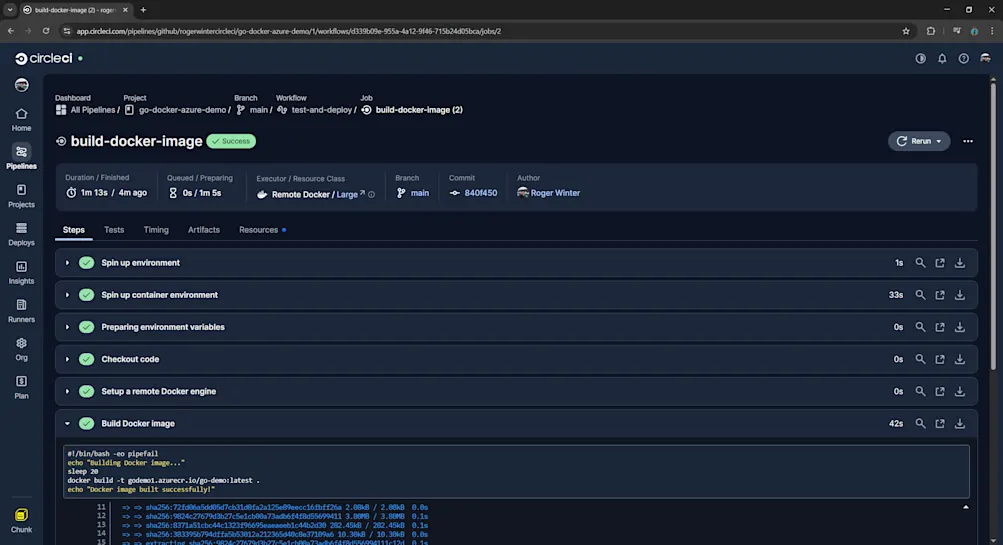Open Preparing environment variables output in new tab

pos(940,327)
